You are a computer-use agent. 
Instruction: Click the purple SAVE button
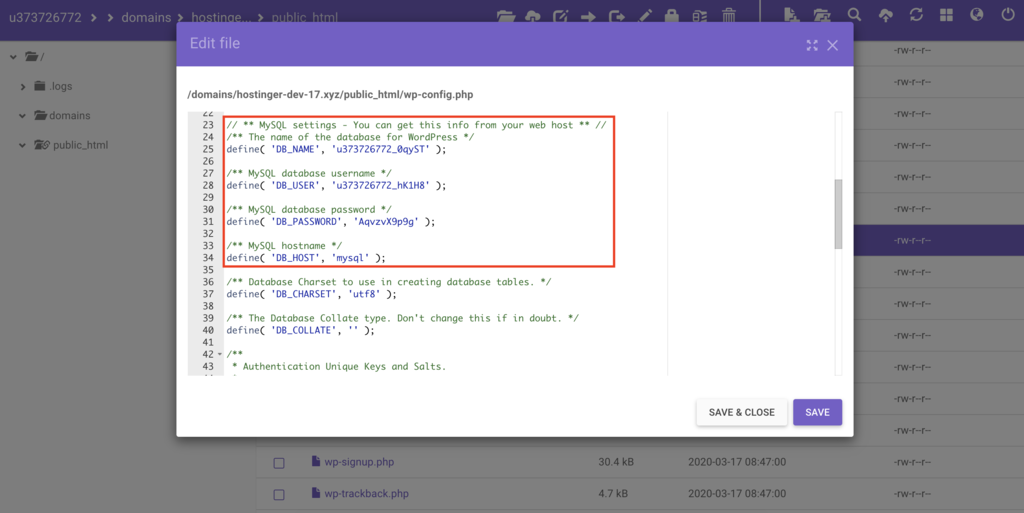pyautogui.click(x=817, y=412)
